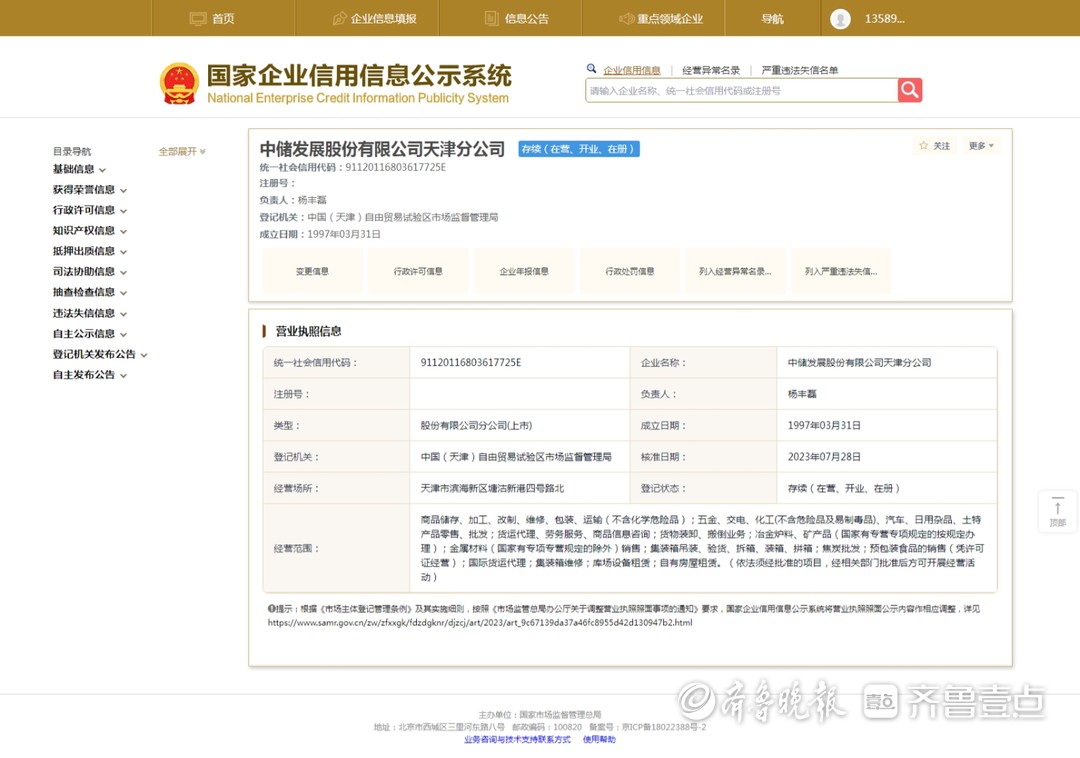Open 使用帮助 footer link
This screenshot has width=1080, height=758.
click(x=599, y=739)
